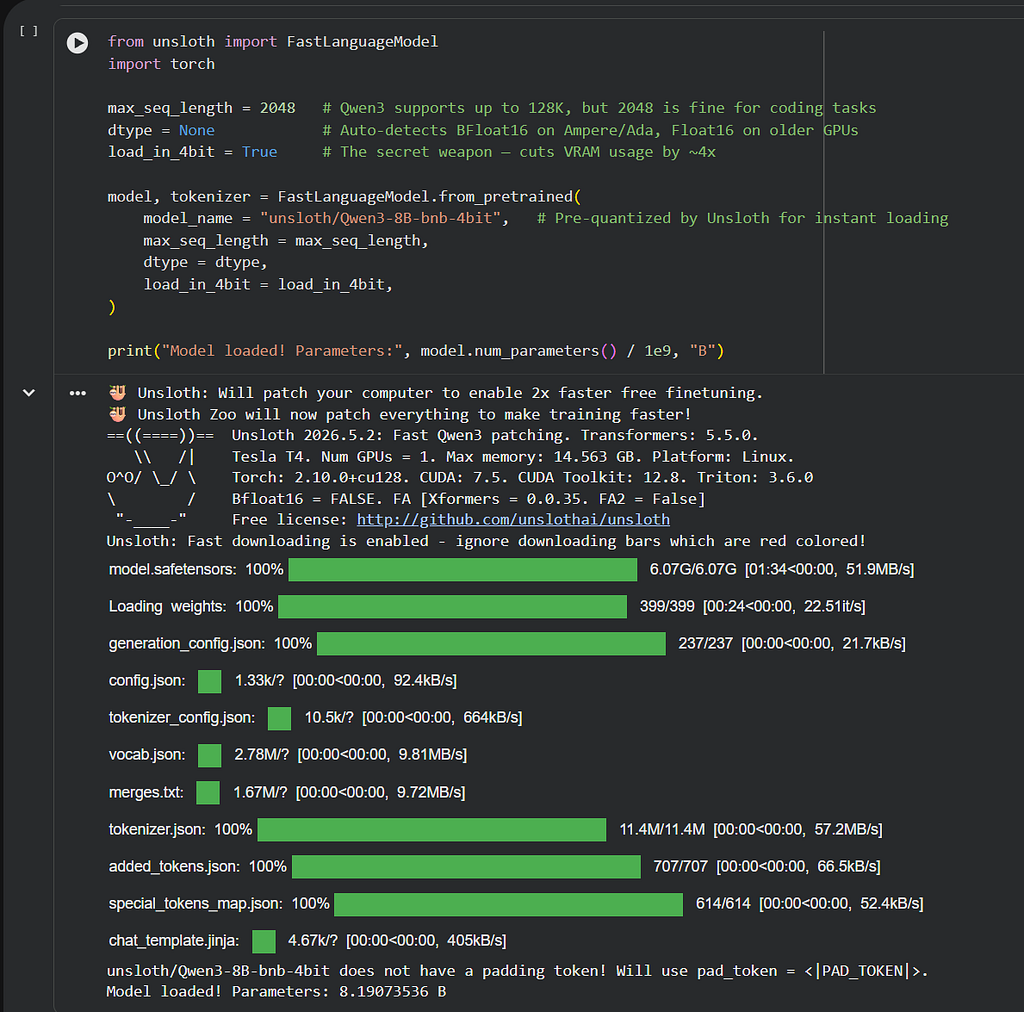
Task: Click the Loading weights progress bar
Action: pyautogui.click(x=453, y=607)
